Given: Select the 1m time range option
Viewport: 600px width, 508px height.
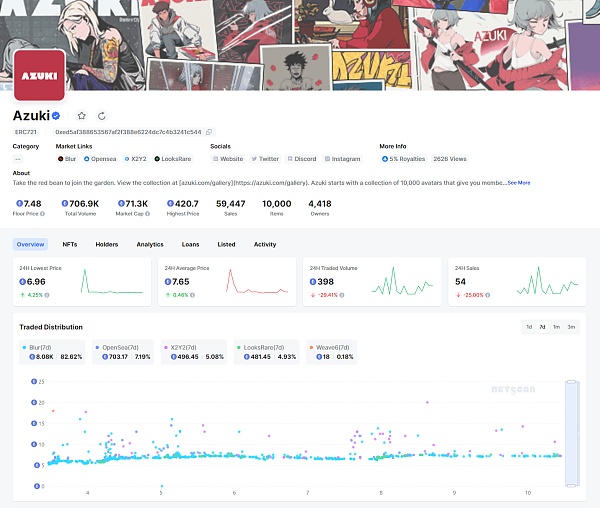Looking at the screenshot, I should [x=556, y=327].
